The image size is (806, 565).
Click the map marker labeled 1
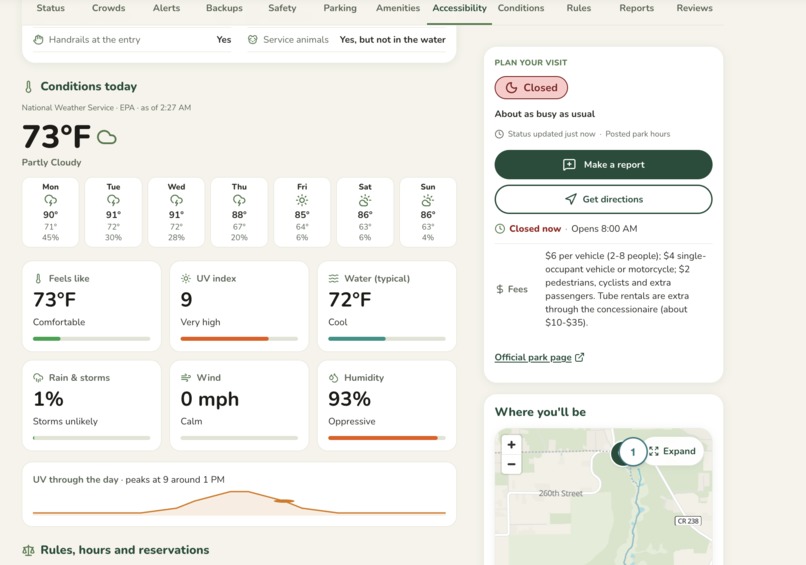coord(633,452)
